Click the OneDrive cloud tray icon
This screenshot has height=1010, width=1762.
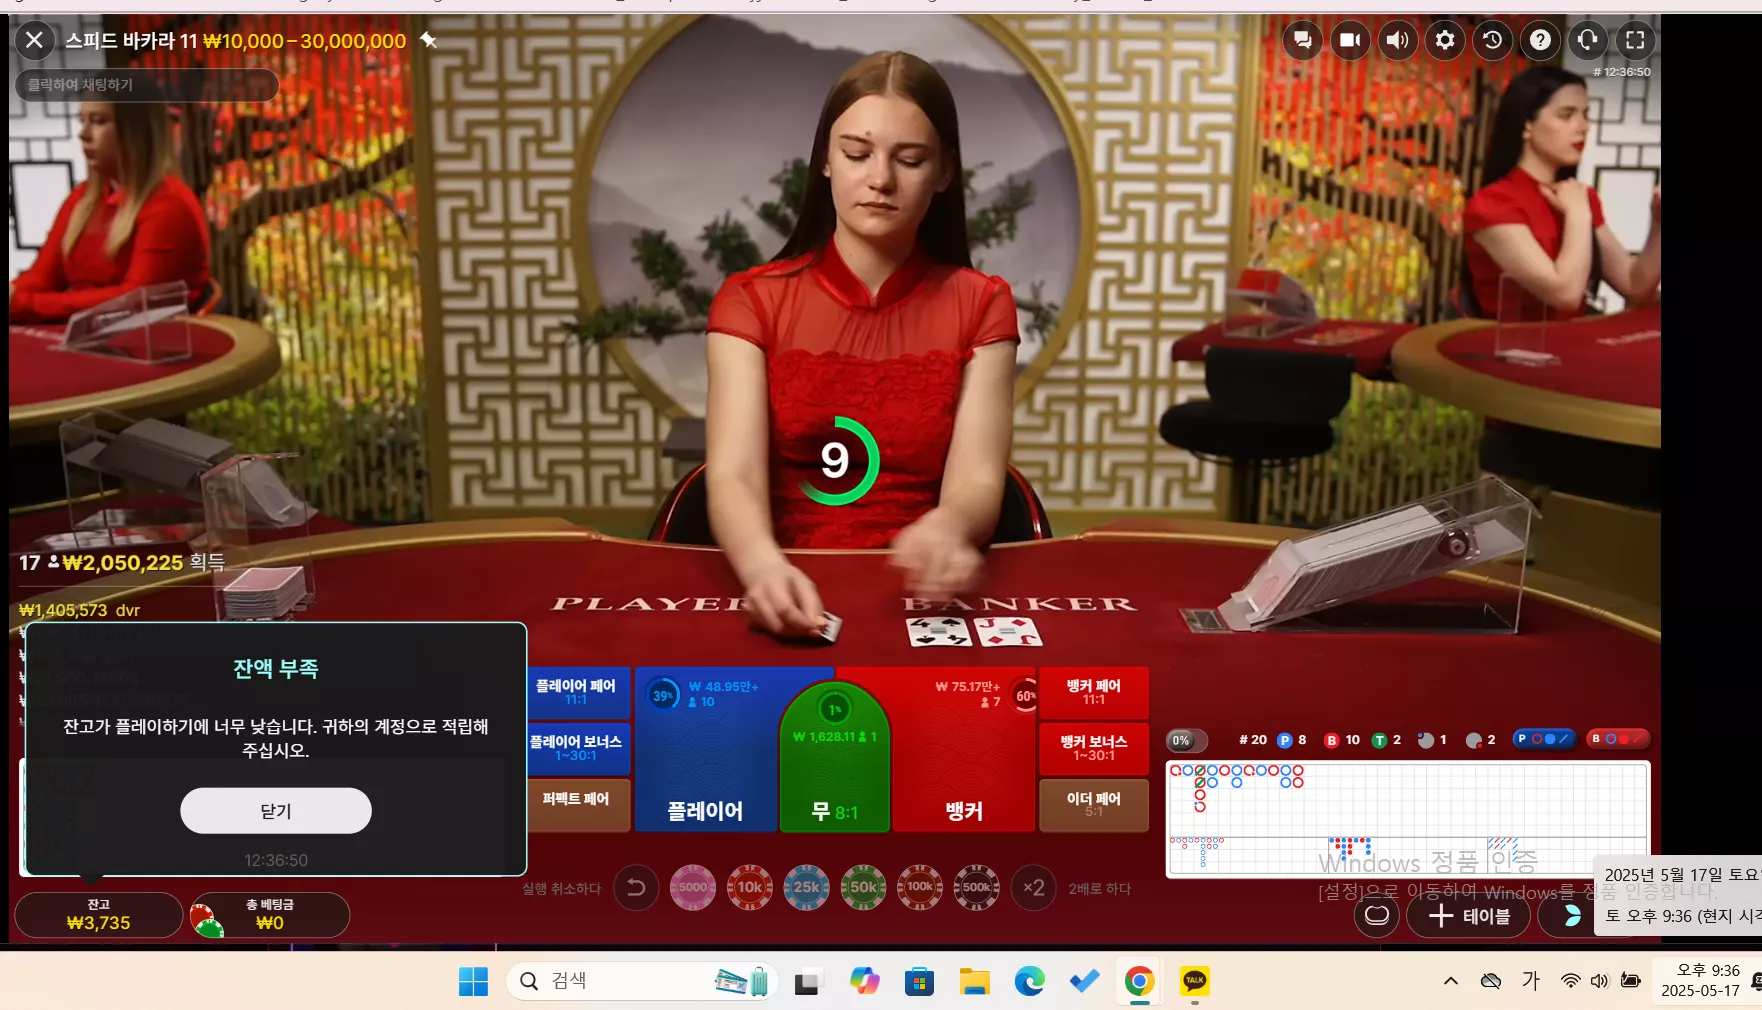[1491, 981]
